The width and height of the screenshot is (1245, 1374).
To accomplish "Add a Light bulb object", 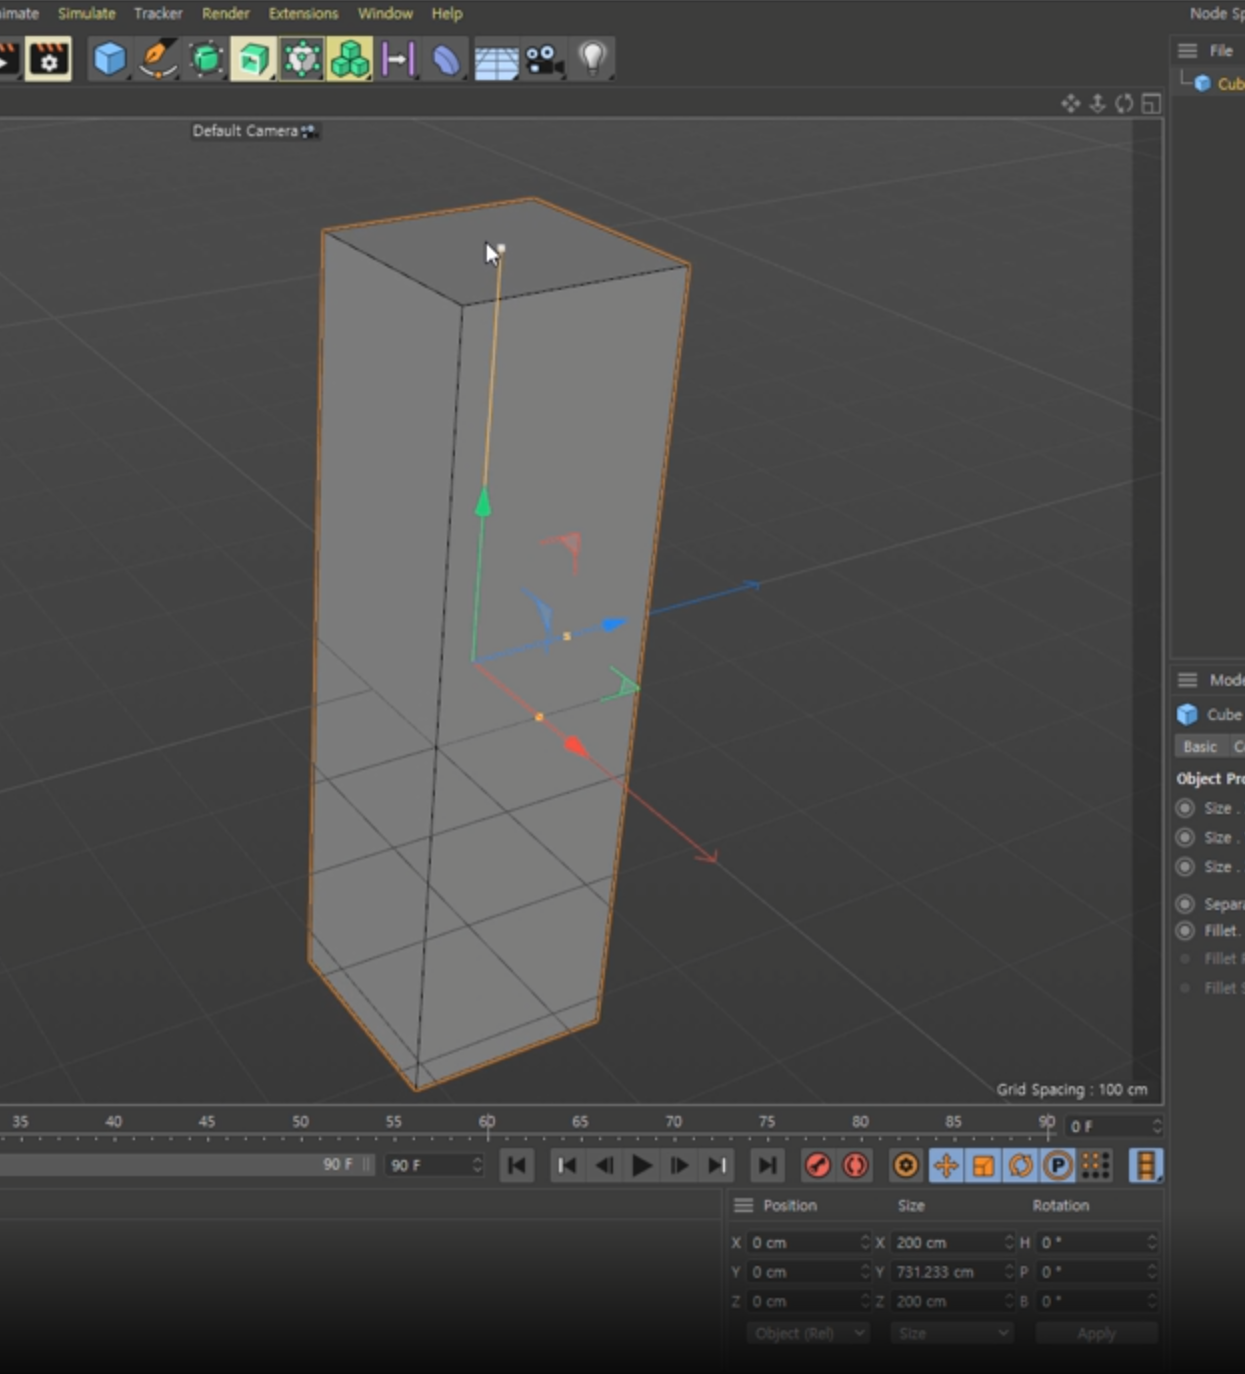I will 593,59.
